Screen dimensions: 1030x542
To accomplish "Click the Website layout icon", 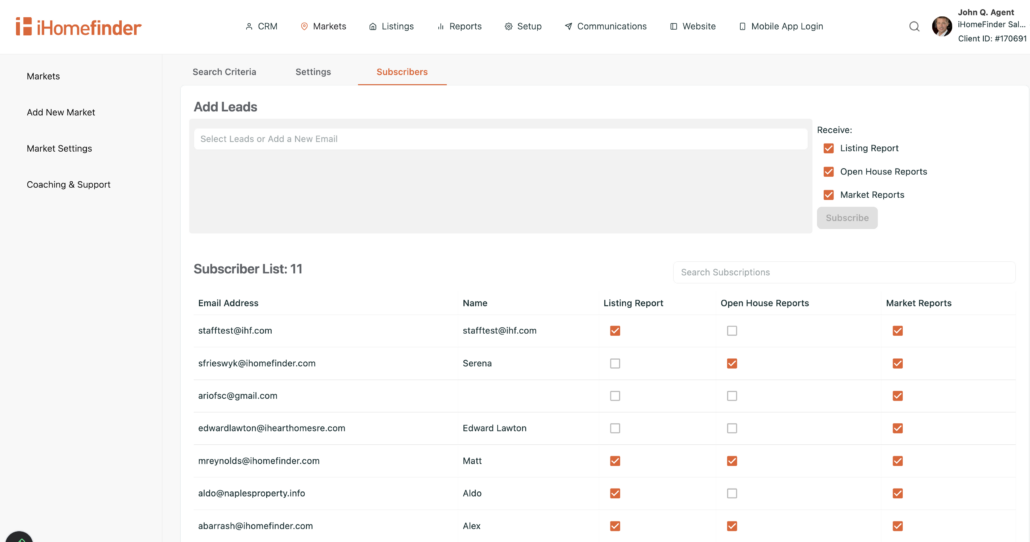I will (x=673, y=26).
